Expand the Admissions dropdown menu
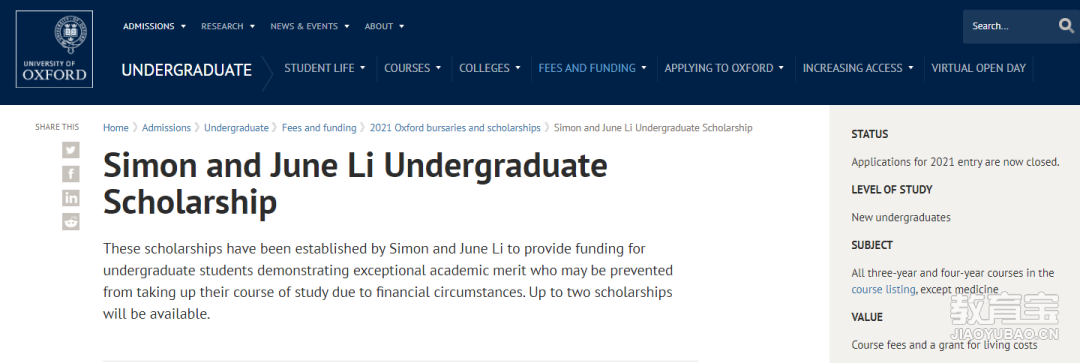The width and height of the screenshot is (1080, 363). pyautogui.click(x=154, y=26)
